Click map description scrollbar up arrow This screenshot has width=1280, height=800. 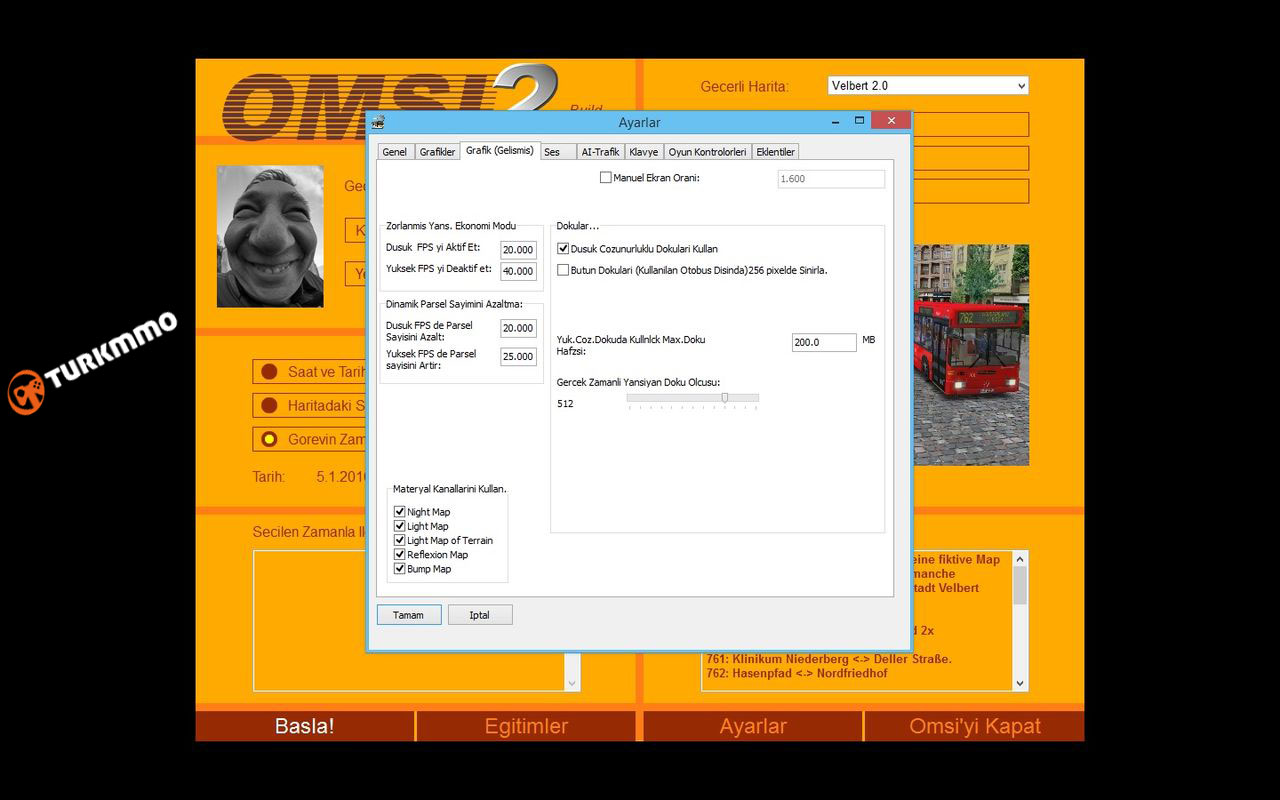click(x=1020, y=559)
